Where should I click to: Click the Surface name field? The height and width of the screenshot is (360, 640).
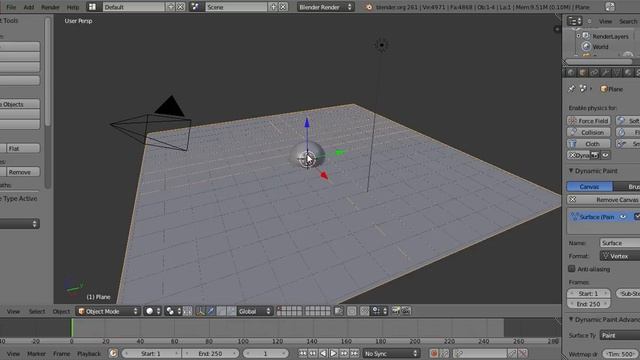(620, 243)
